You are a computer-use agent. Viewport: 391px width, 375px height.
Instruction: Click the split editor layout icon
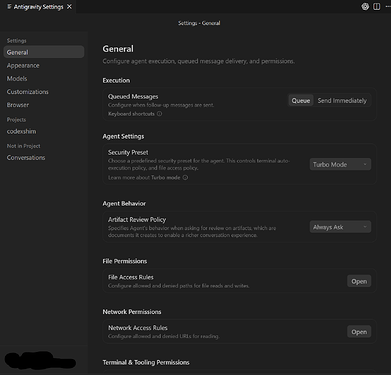[377, 7]
